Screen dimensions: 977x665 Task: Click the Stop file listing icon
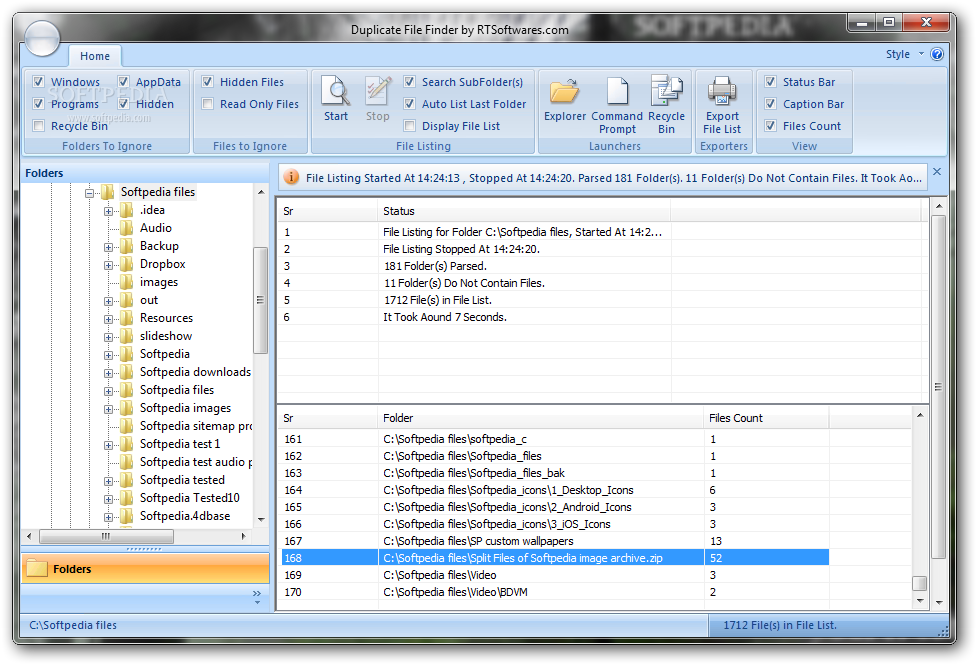point(378,90)
